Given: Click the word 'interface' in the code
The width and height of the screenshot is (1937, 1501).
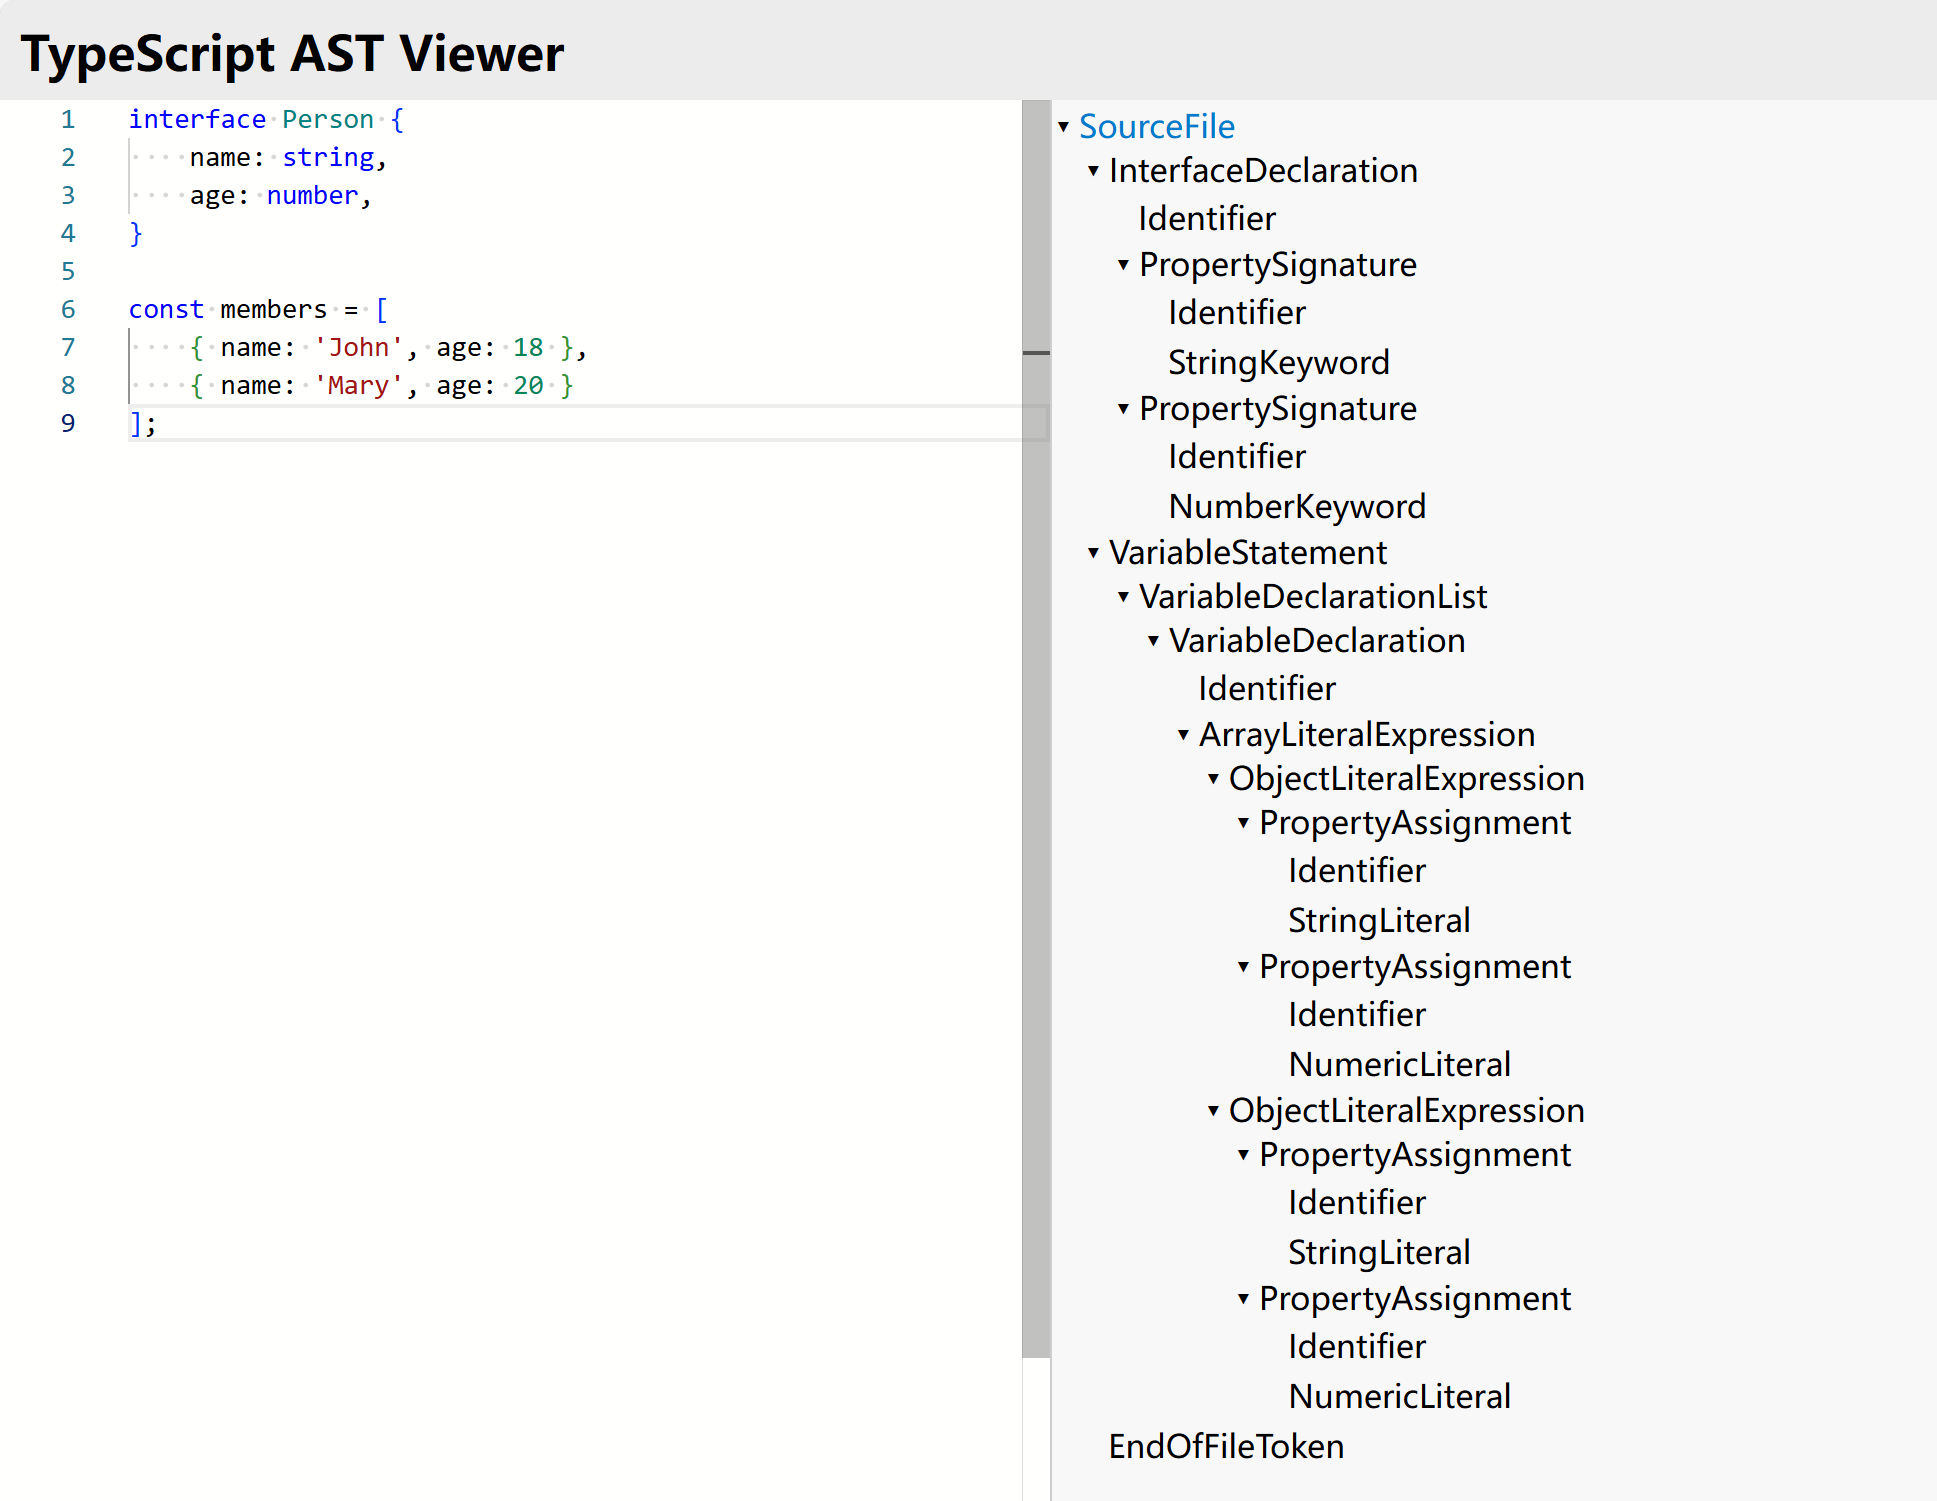Looking at the screenshot, I should pyautogui.click(x=197, y=119).
